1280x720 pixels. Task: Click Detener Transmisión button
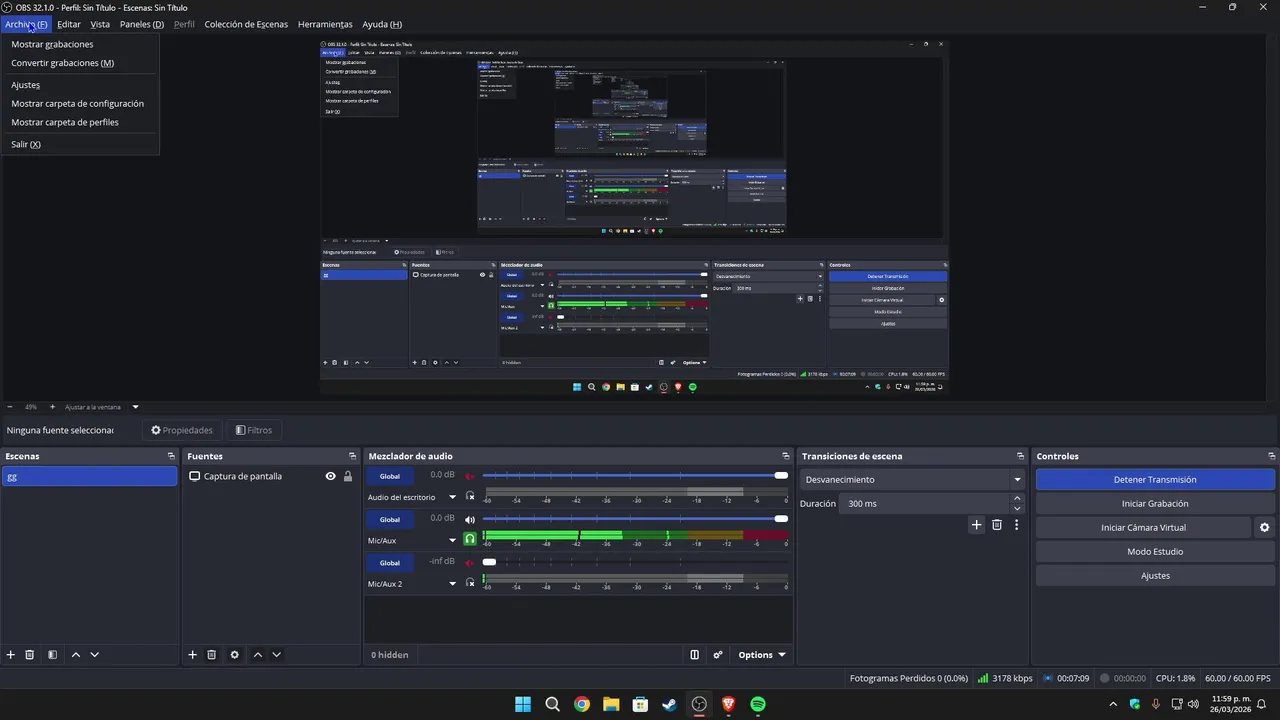1155,480
